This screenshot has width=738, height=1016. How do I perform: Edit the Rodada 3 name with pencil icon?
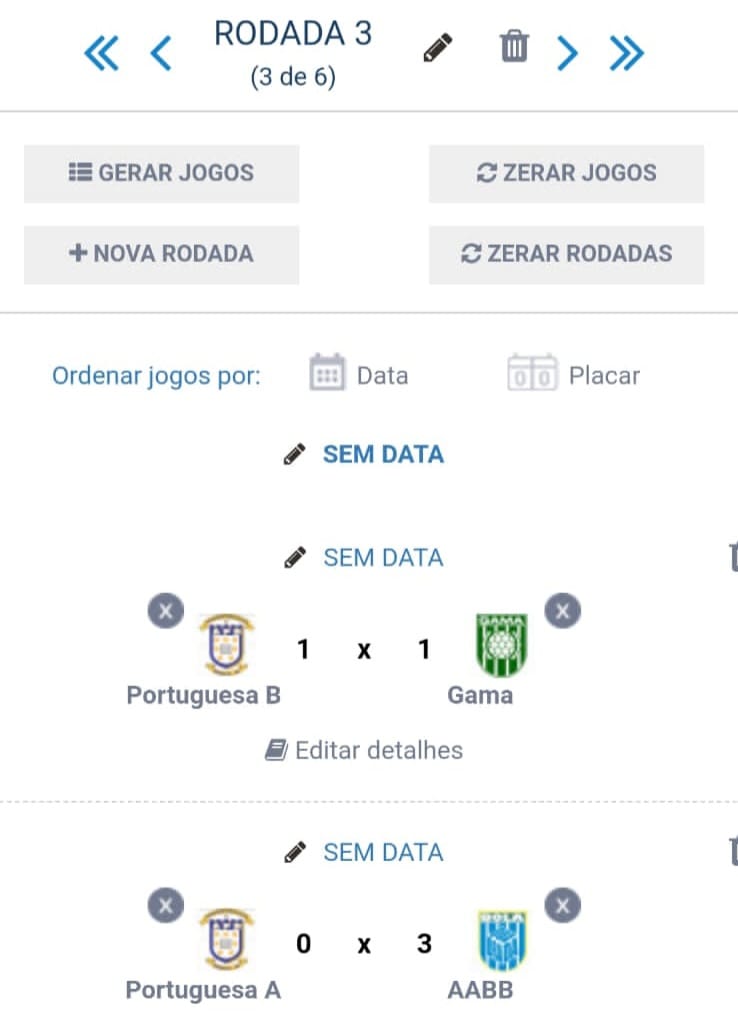point(437,48)
